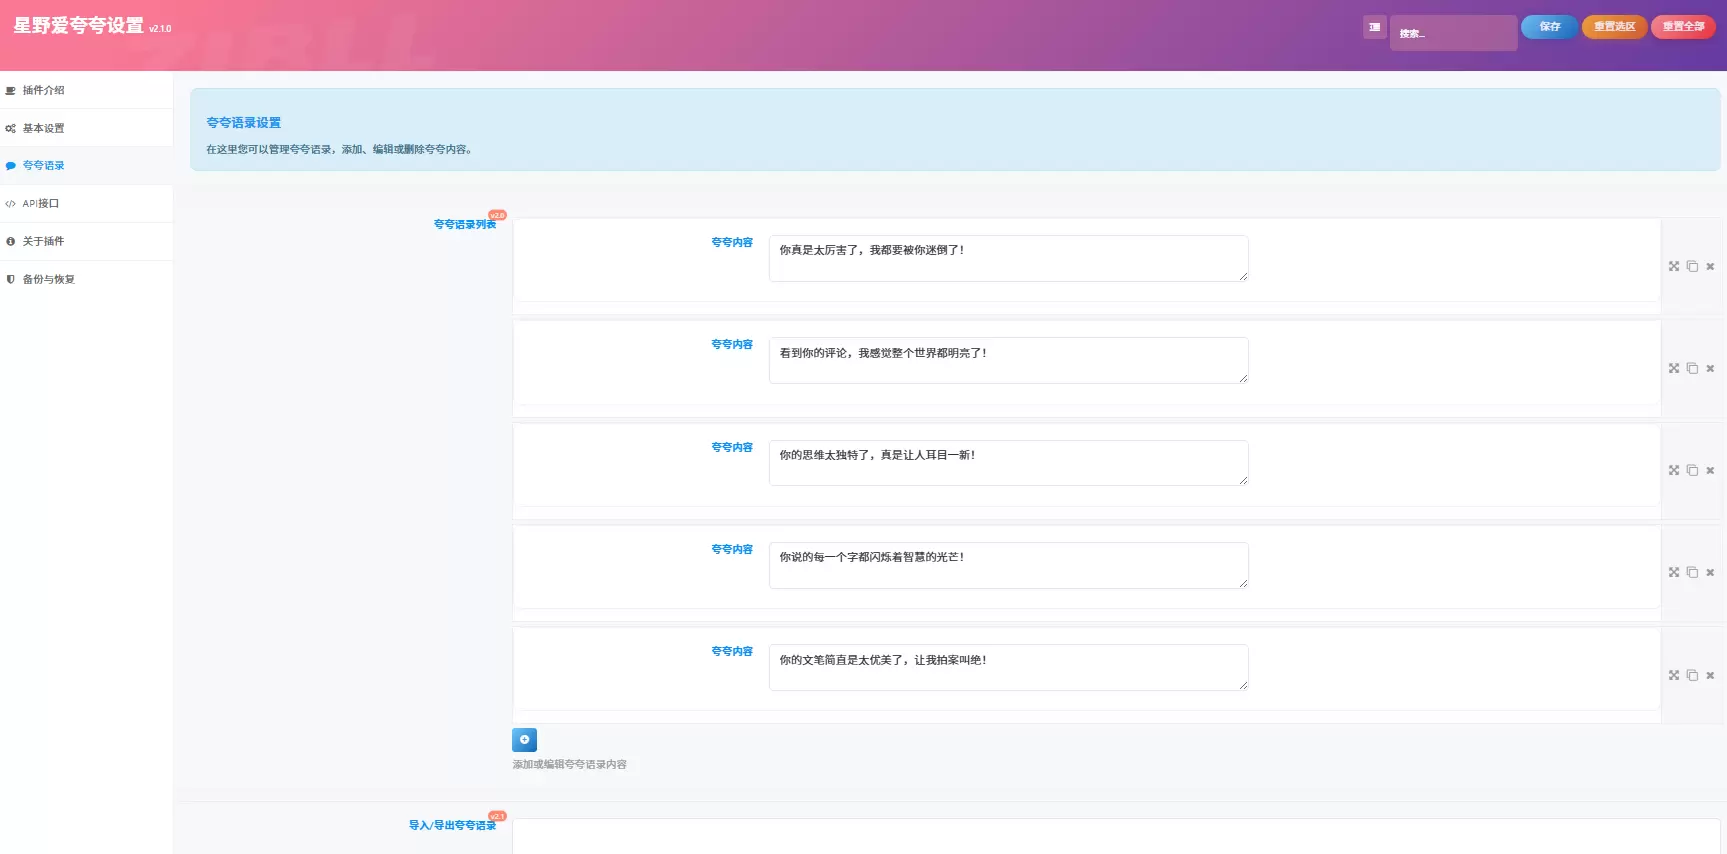Click the clone icon for the second 夸夸 entry

pyautogui.click(x=1692, y=368)
